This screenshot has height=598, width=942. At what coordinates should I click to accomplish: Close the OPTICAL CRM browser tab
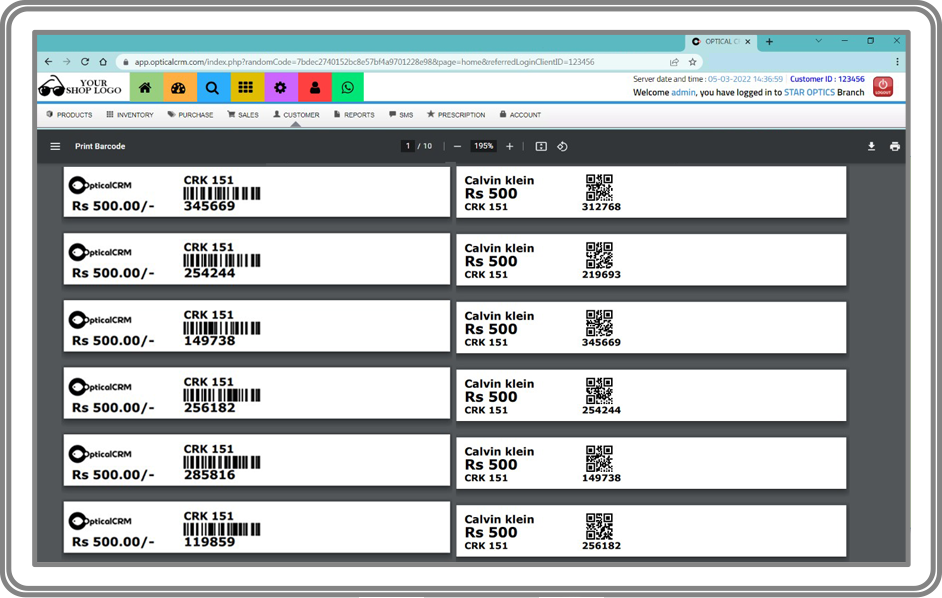pos(747,41)
